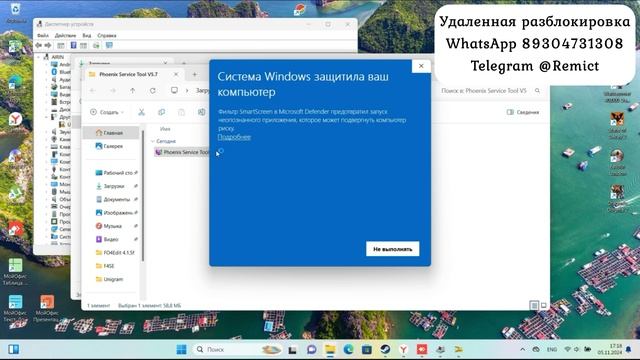The height and width of the screenshot is (360, 640).
Task: Click the search field 'Поиск в: Phoenix Service Tool V5'
Action: 490,91
